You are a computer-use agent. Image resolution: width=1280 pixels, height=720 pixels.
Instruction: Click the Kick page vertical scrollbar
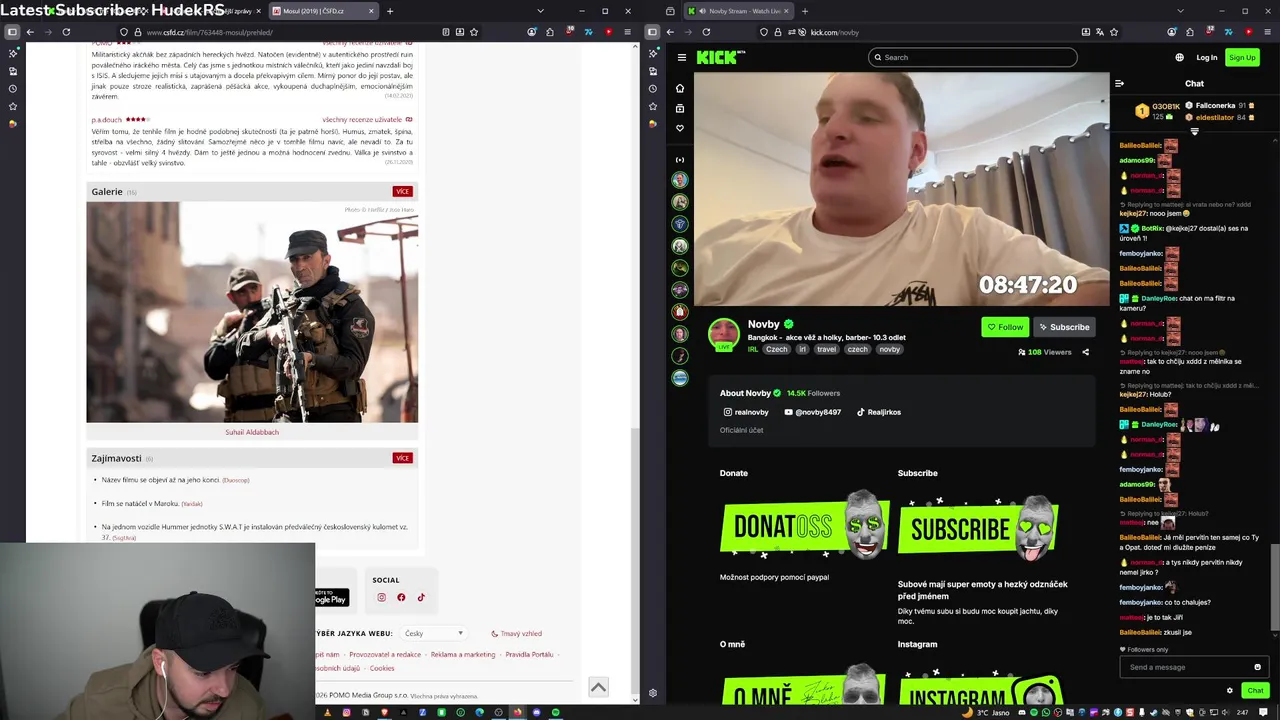tap(1274, 589)
